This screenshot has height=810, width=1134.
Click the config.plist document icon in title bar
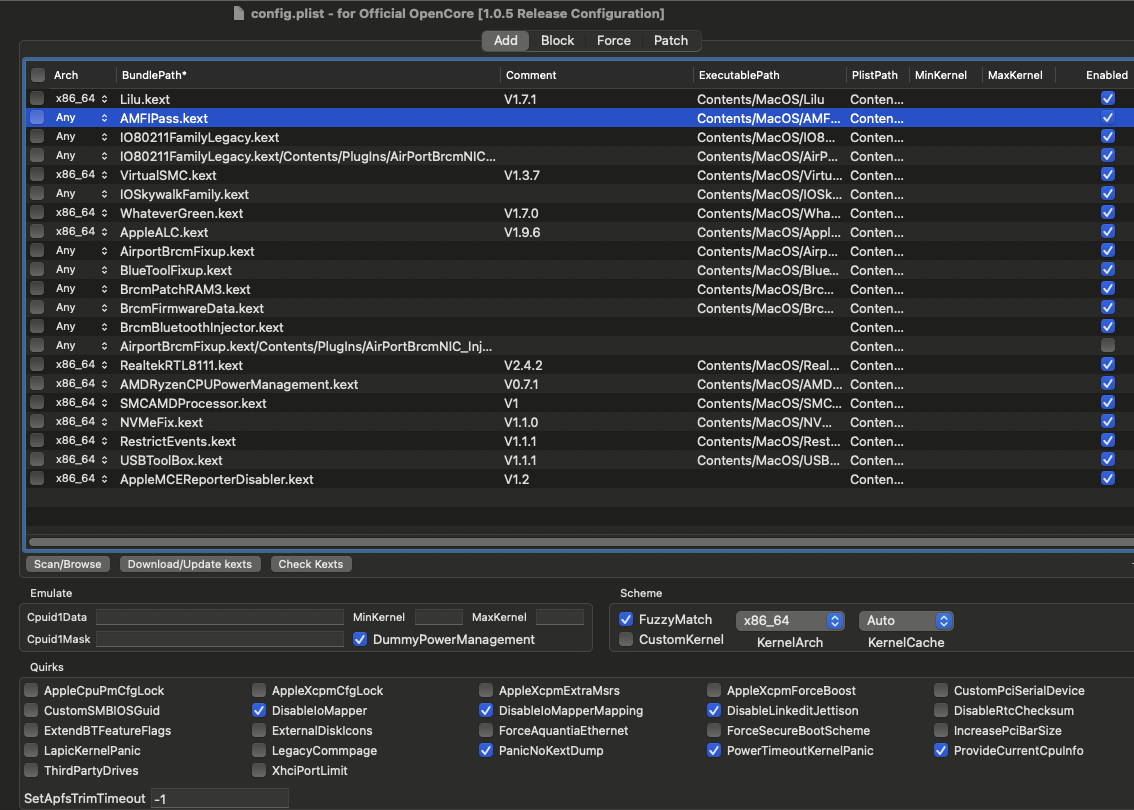coord(238,13)
